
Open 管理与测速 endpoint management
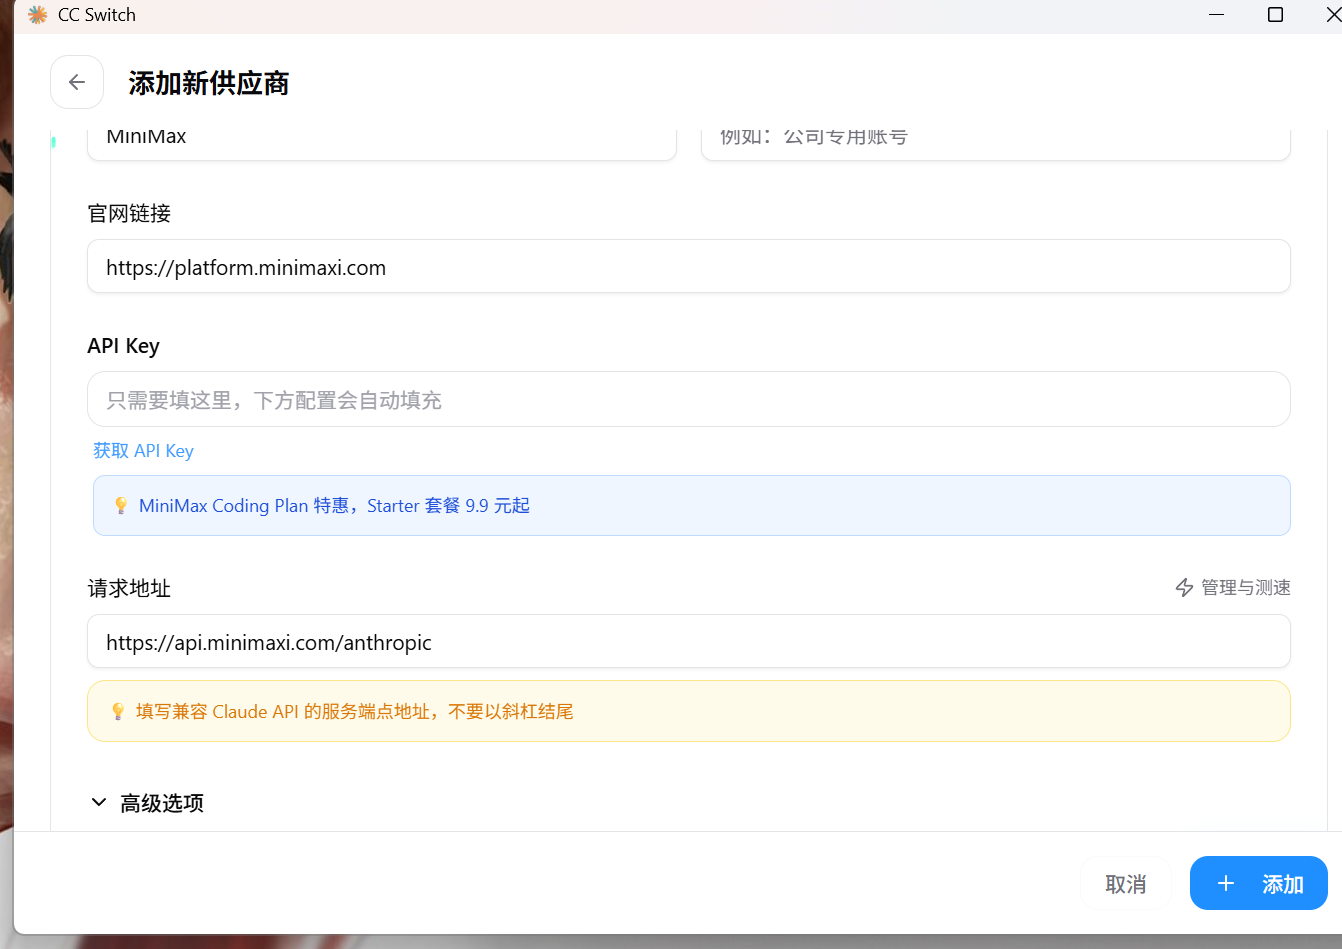(x=1232, y=588)
